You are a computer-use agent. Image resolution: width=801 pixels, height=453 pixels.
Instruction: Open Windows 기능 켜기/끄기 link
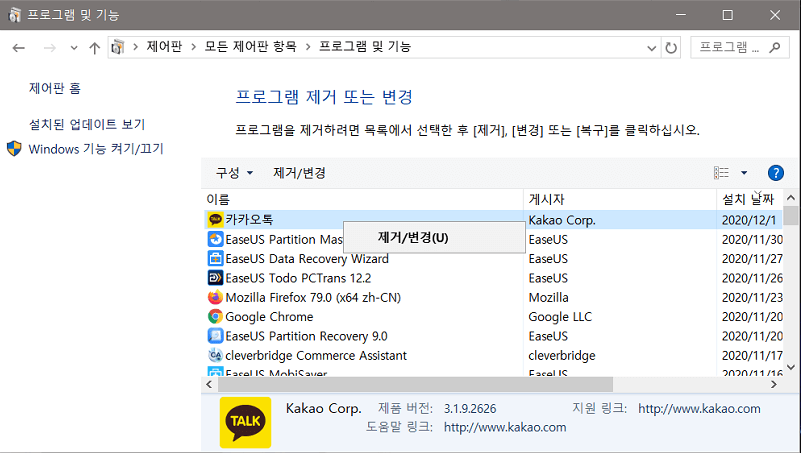point(96,149)
